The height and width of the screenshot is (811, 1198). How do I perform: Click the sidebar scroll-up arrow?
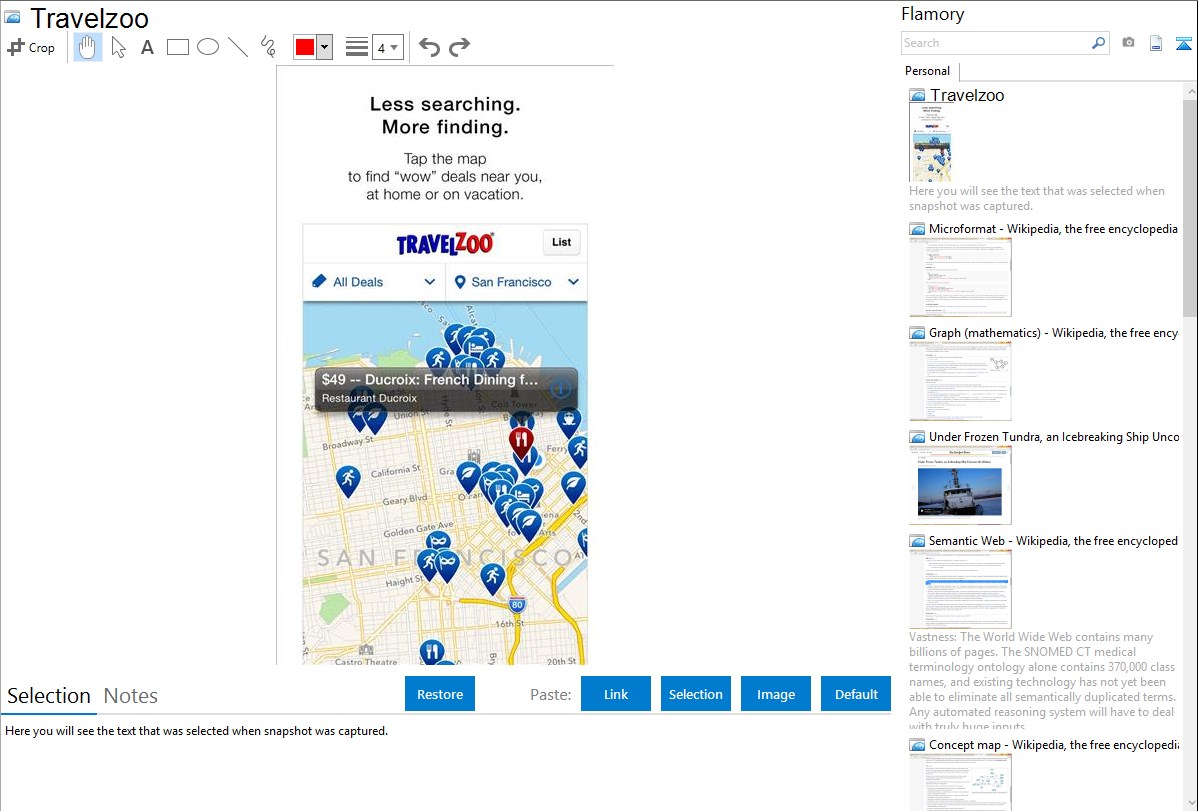pos(1190,91)
